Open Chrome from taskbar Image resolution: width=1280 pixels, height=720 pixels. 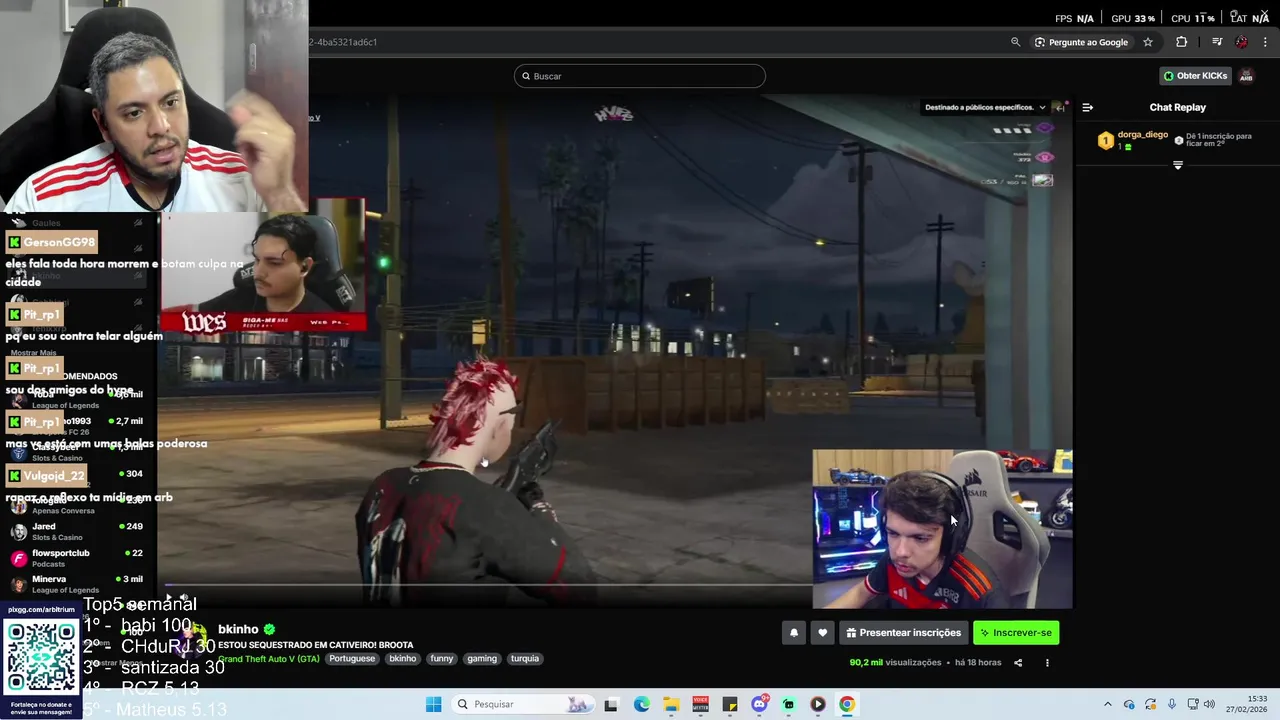pyautogui.click(x=847, y=704)
